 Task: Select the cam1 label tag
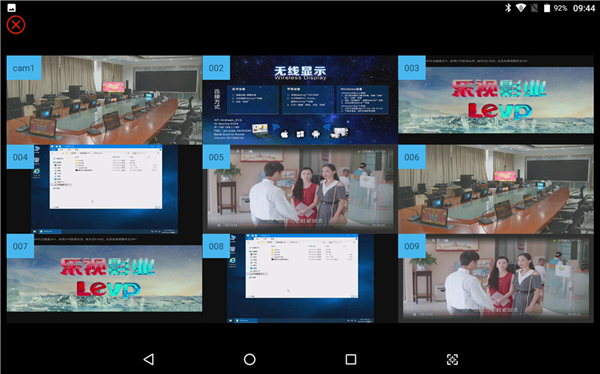click(x=24, y=68)
